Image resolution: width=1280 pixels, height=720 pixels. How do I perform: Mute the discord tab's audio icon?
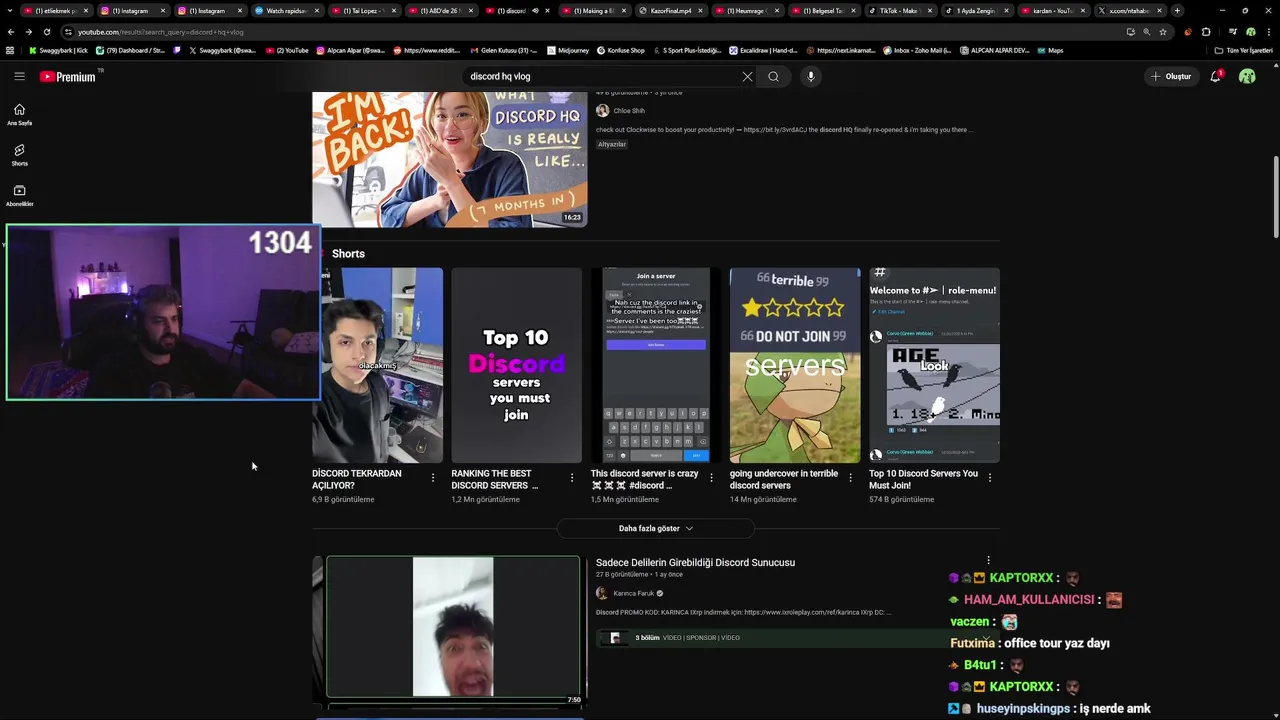tap(535, 11)
